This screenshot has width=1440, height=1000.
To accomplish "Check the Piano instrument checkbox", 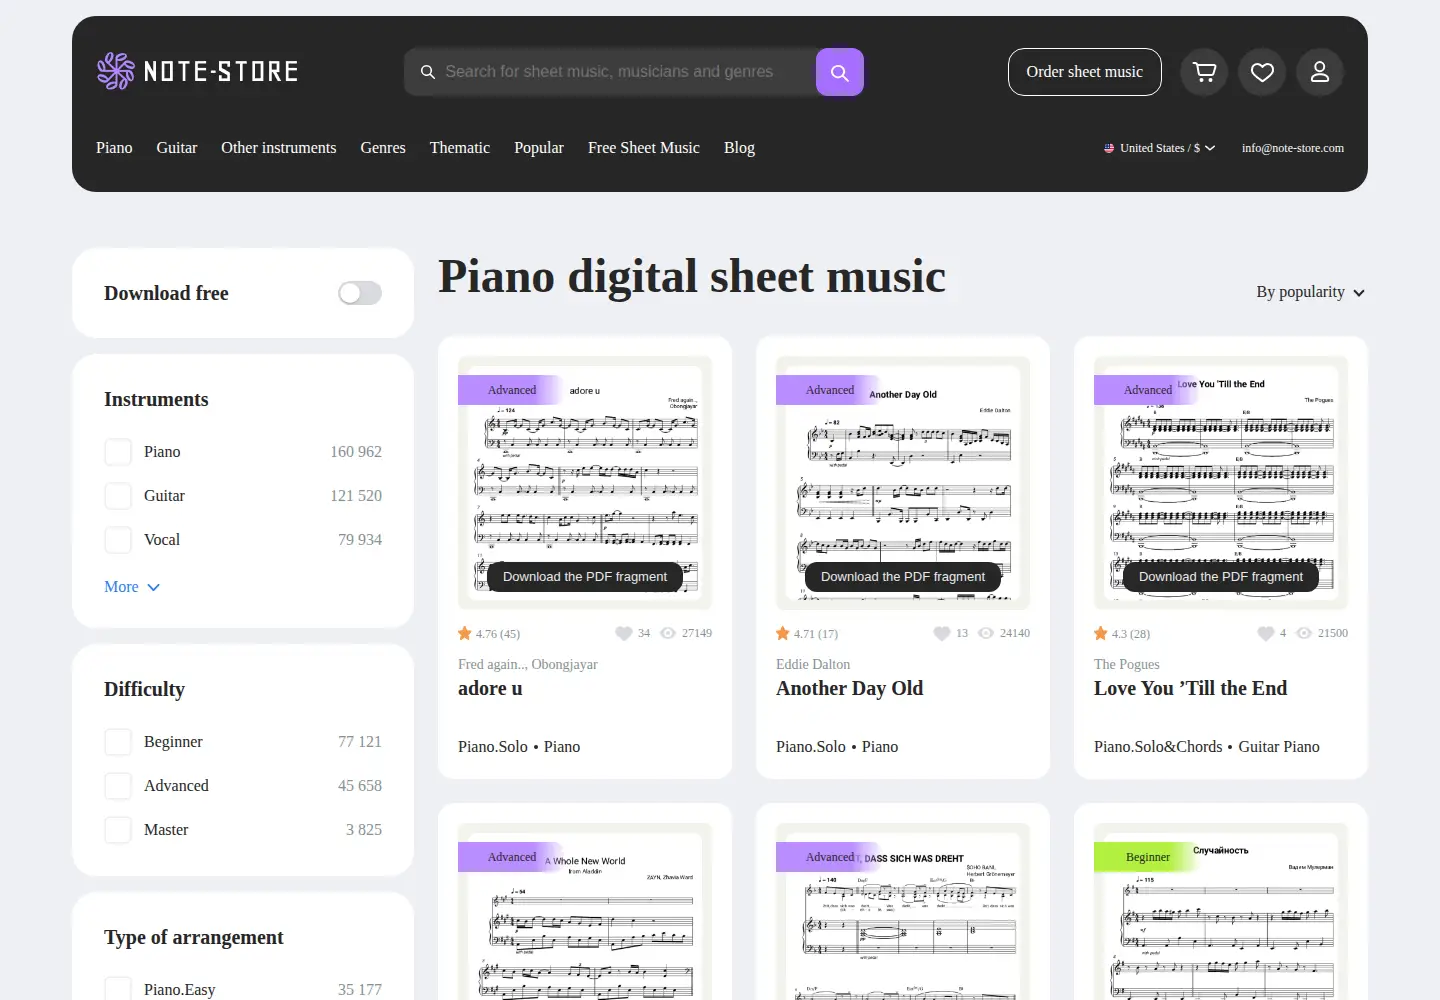I will coord(118,452).
